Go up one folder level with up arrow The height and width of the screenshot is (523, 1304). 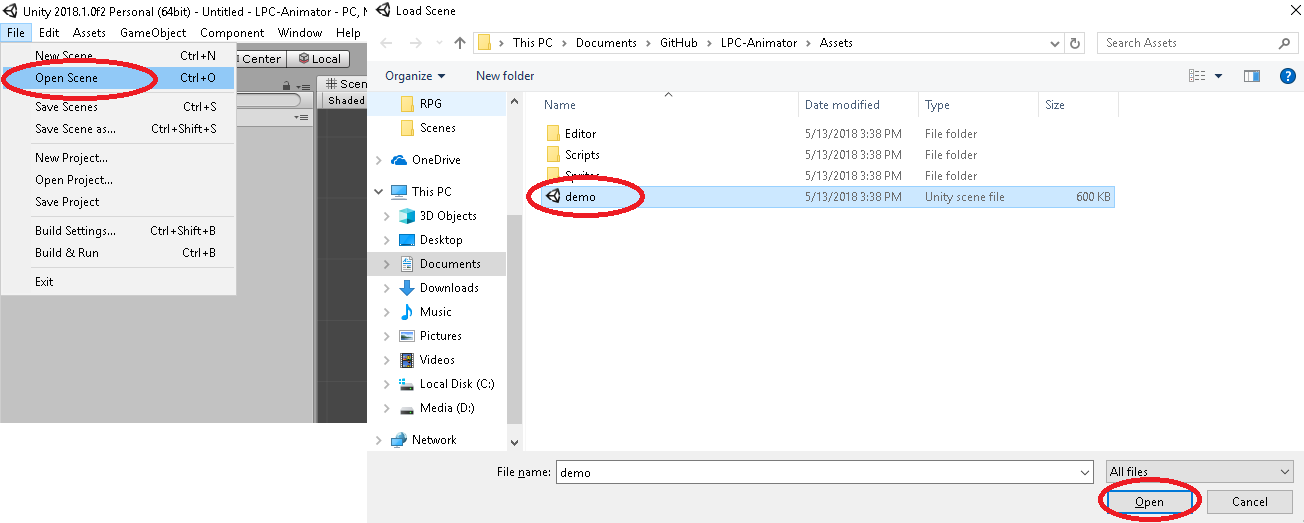coord(460,43)
